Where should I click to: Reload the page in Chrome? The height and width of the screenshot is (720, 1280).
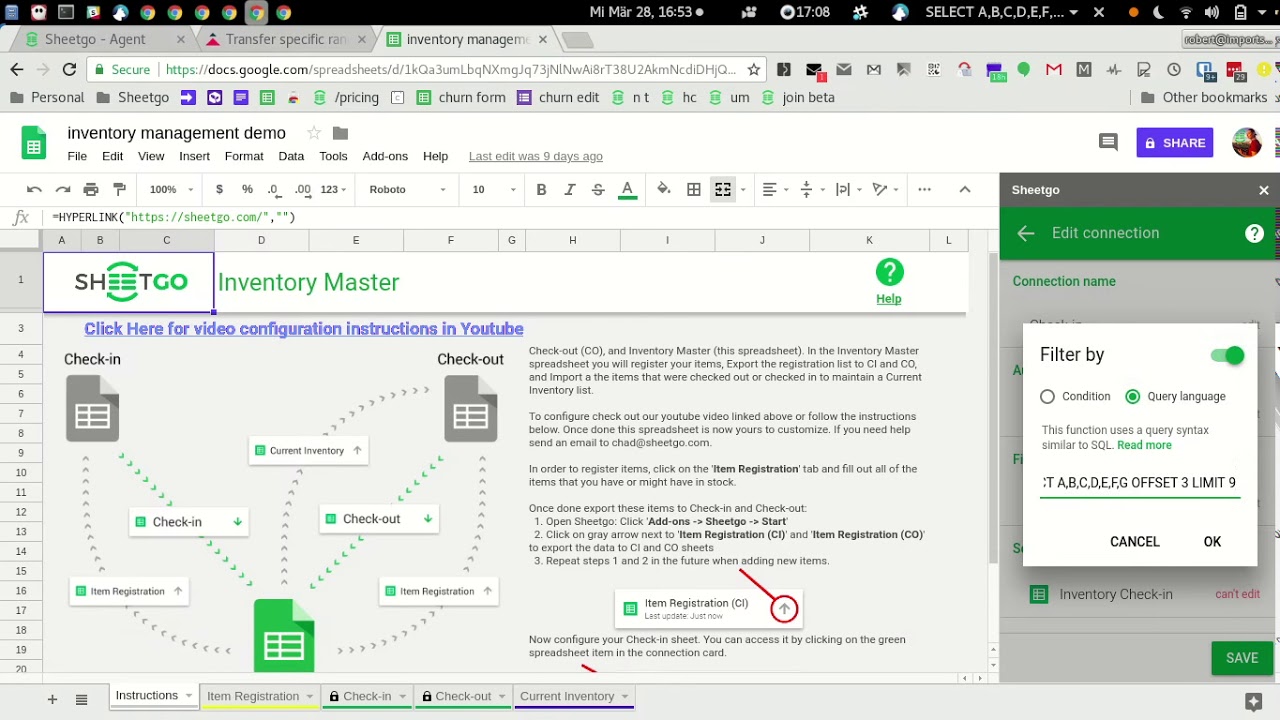point(69,69)
